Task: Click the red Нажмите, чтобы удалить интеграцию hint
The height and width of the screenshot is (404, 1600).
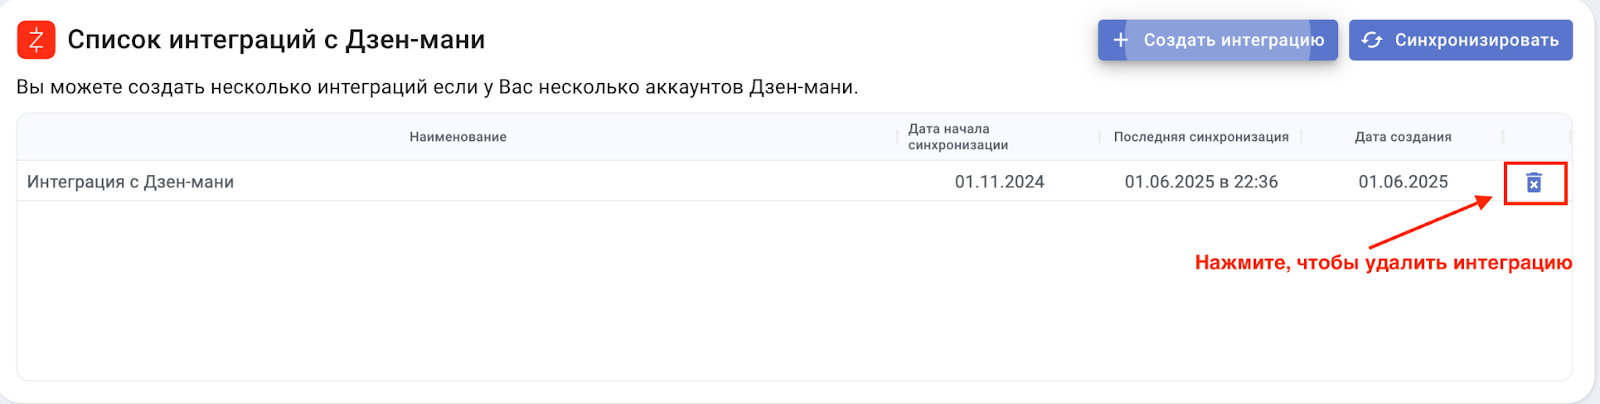Action: [x=1383, y=263]
